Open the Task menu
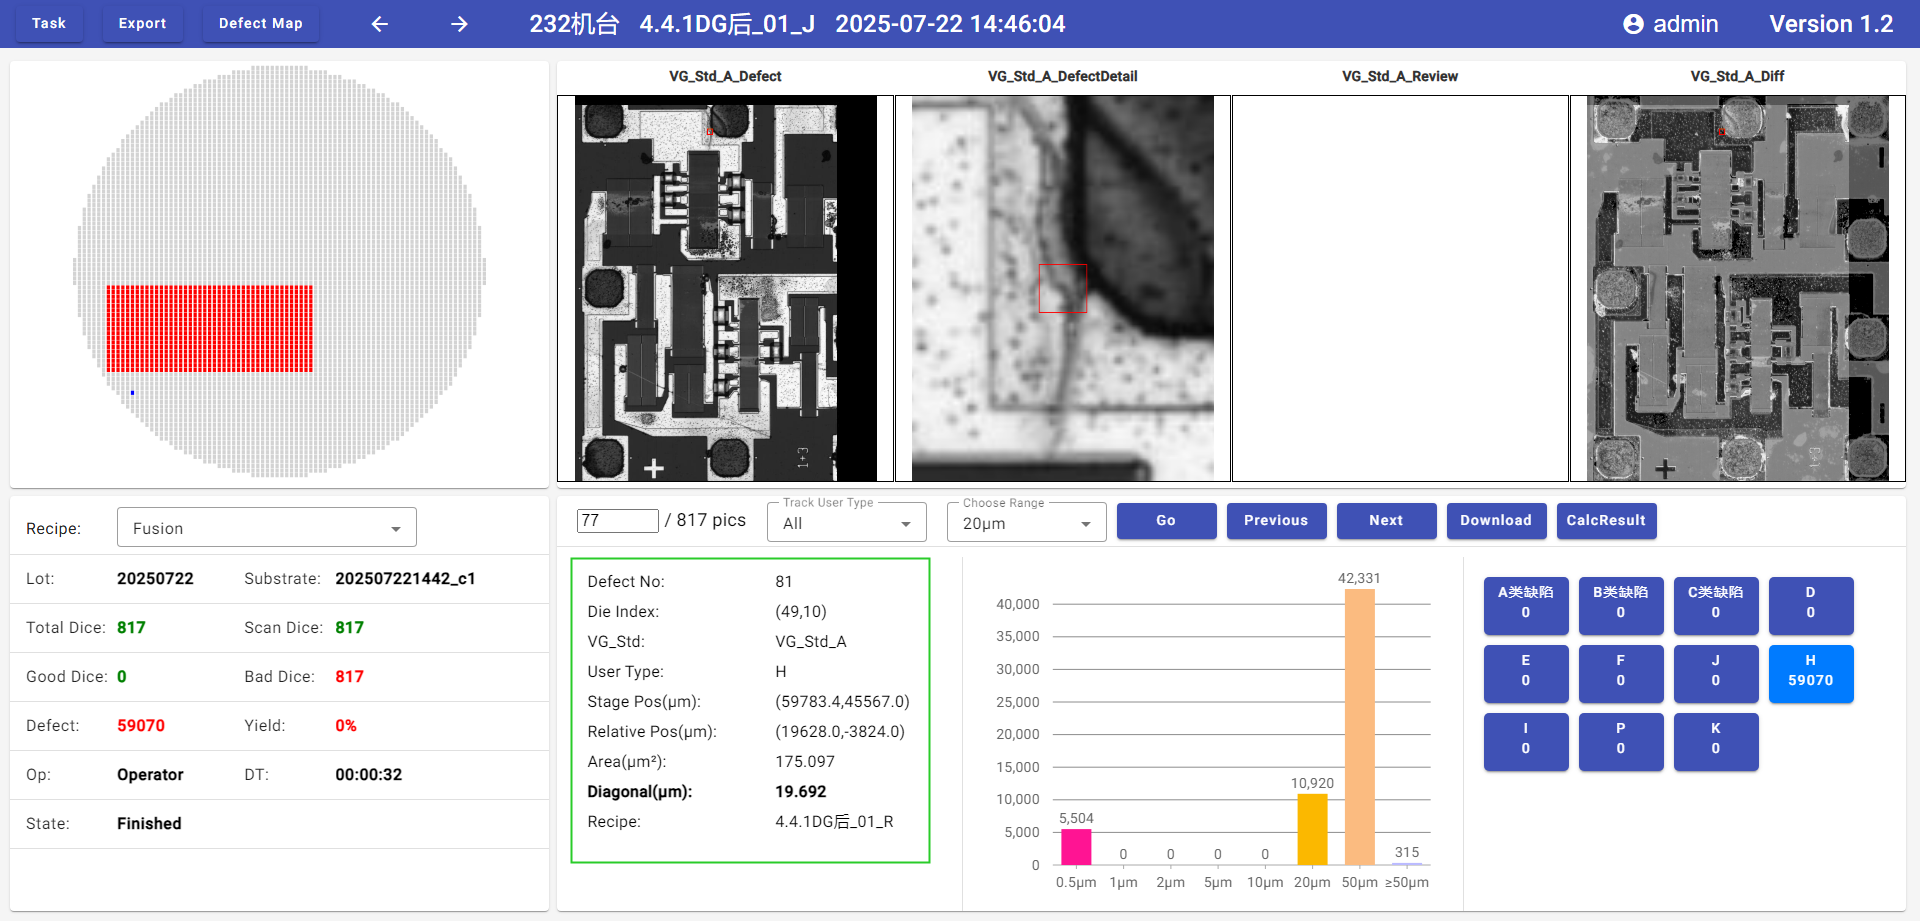1920x921 pixels. pos(48,23)
